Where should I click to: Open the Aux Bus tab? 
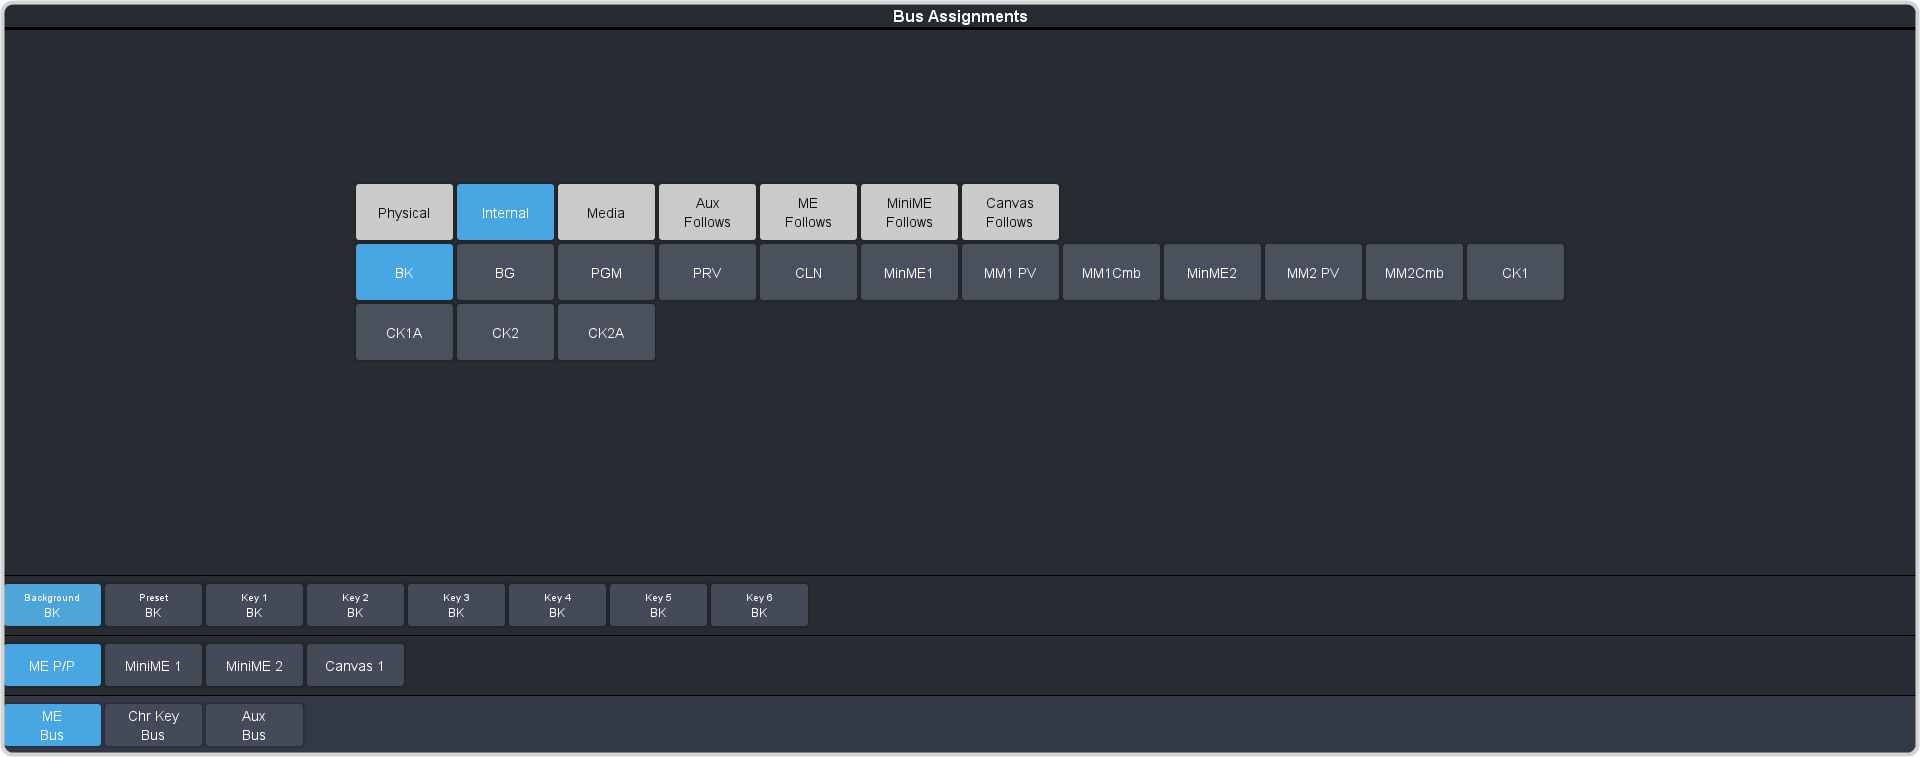coord(254,725)
